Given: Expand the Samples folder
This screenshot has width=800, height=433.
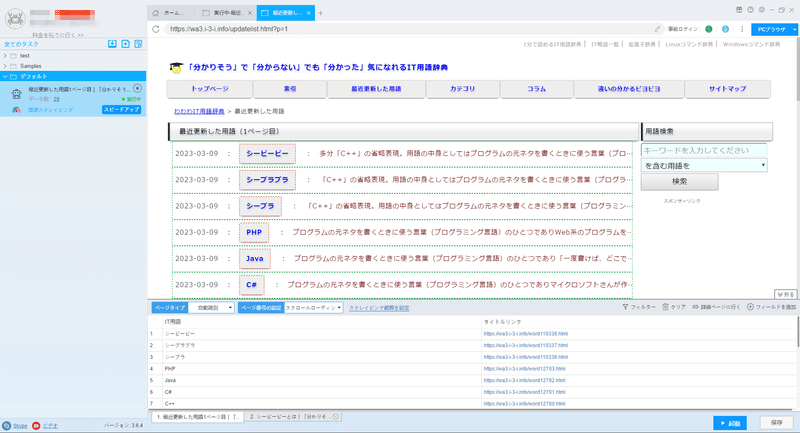Looking at the screenshot, I should pos(5,66).
